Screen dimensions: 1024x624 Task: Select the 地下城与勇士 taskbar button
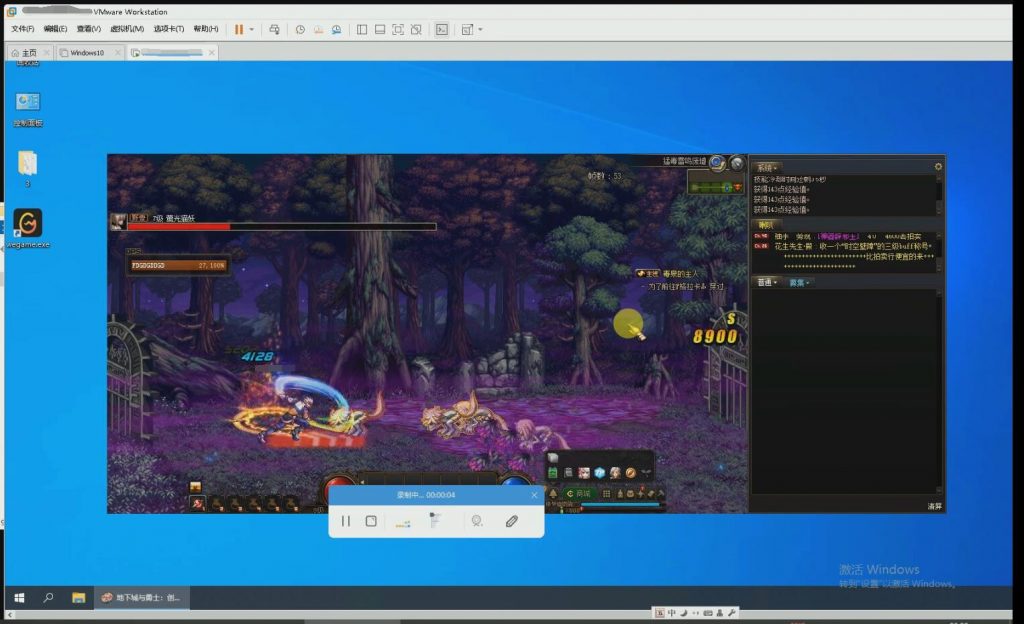[142, 597]
